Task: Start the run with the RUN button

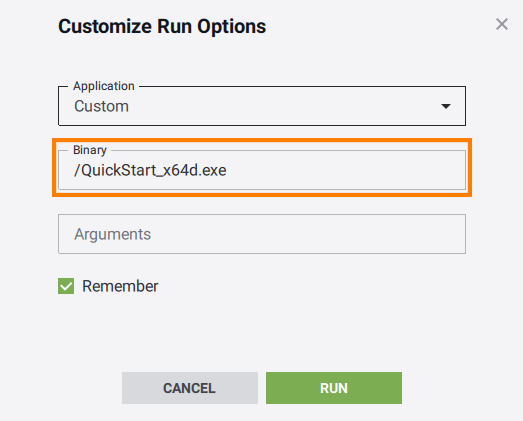Action: click(x=334, y=388)
